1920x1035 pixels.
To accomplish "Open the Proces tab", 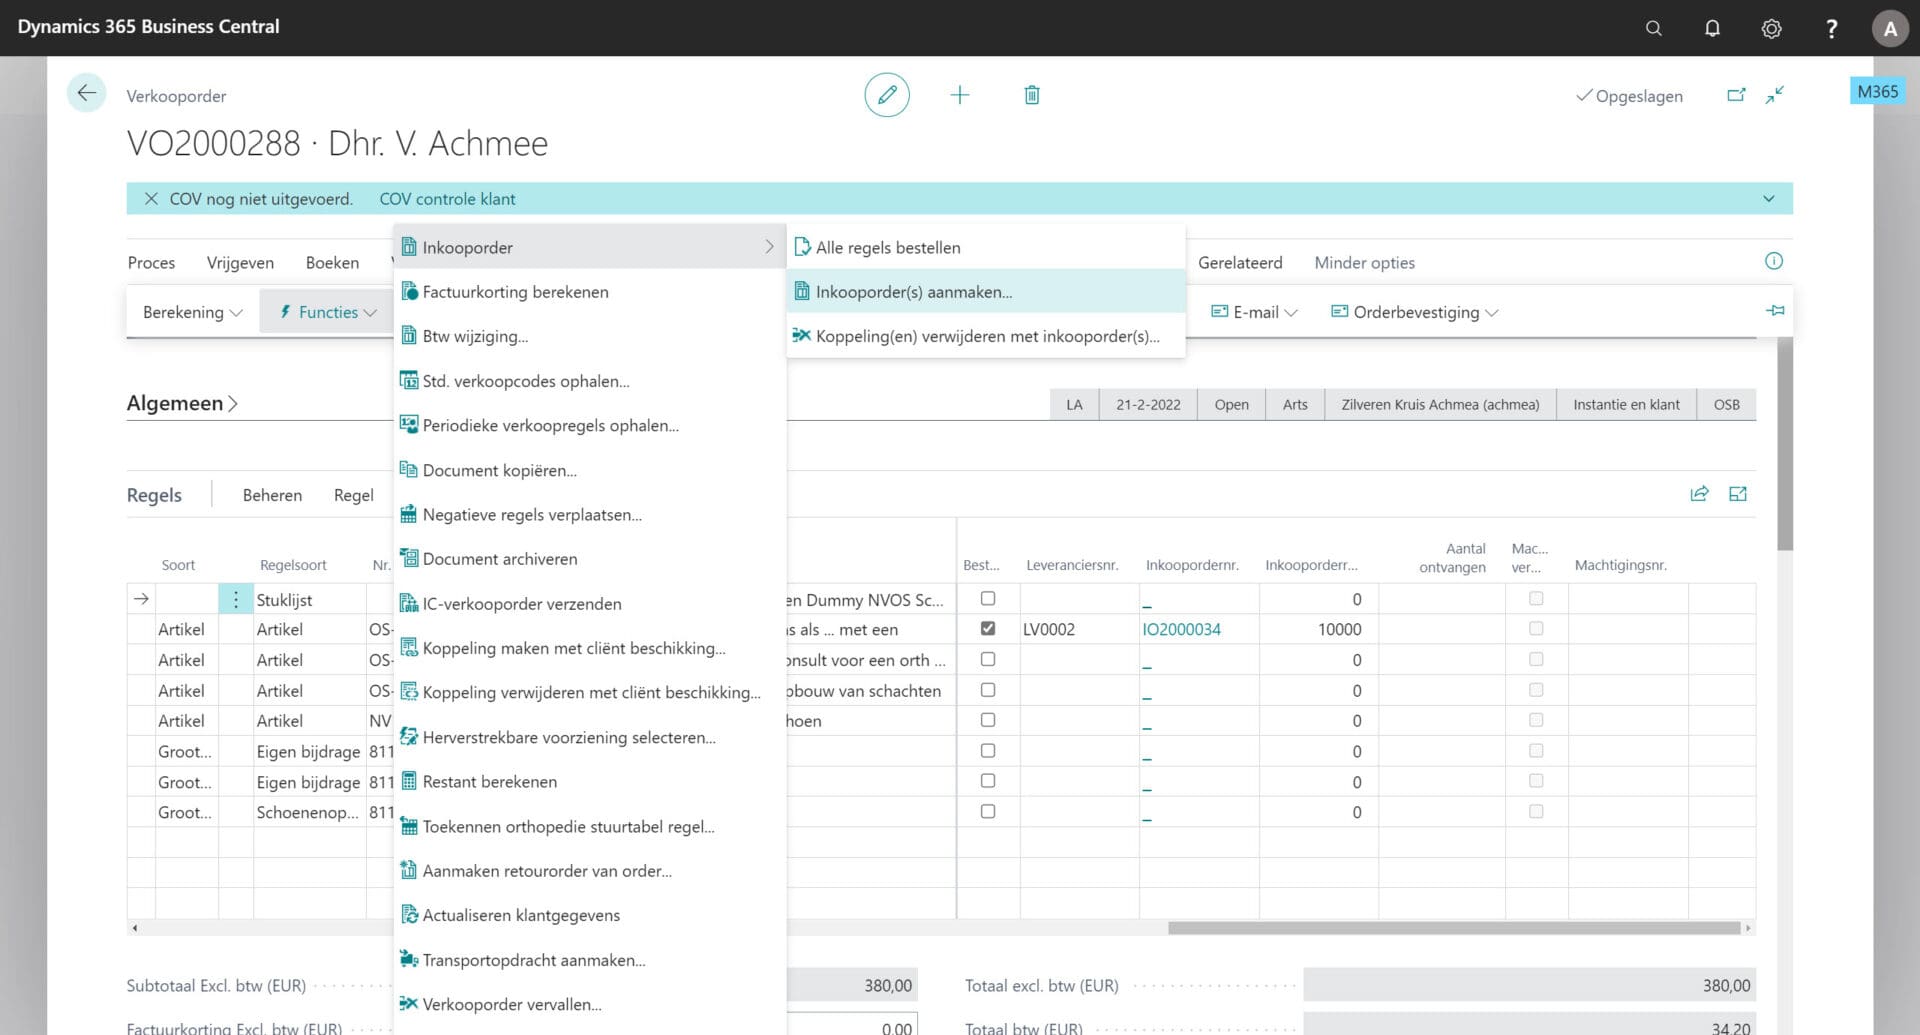I will [151, 262].
